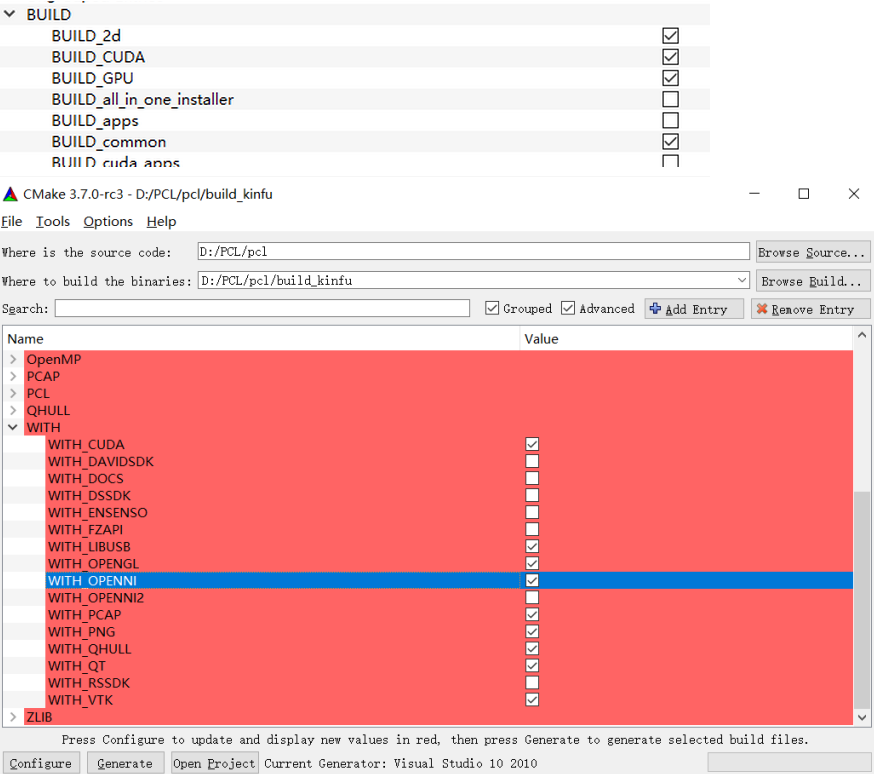Click the Remove Entry button label
This screenshot has width=874, height=774.
[x=813, y=309]
